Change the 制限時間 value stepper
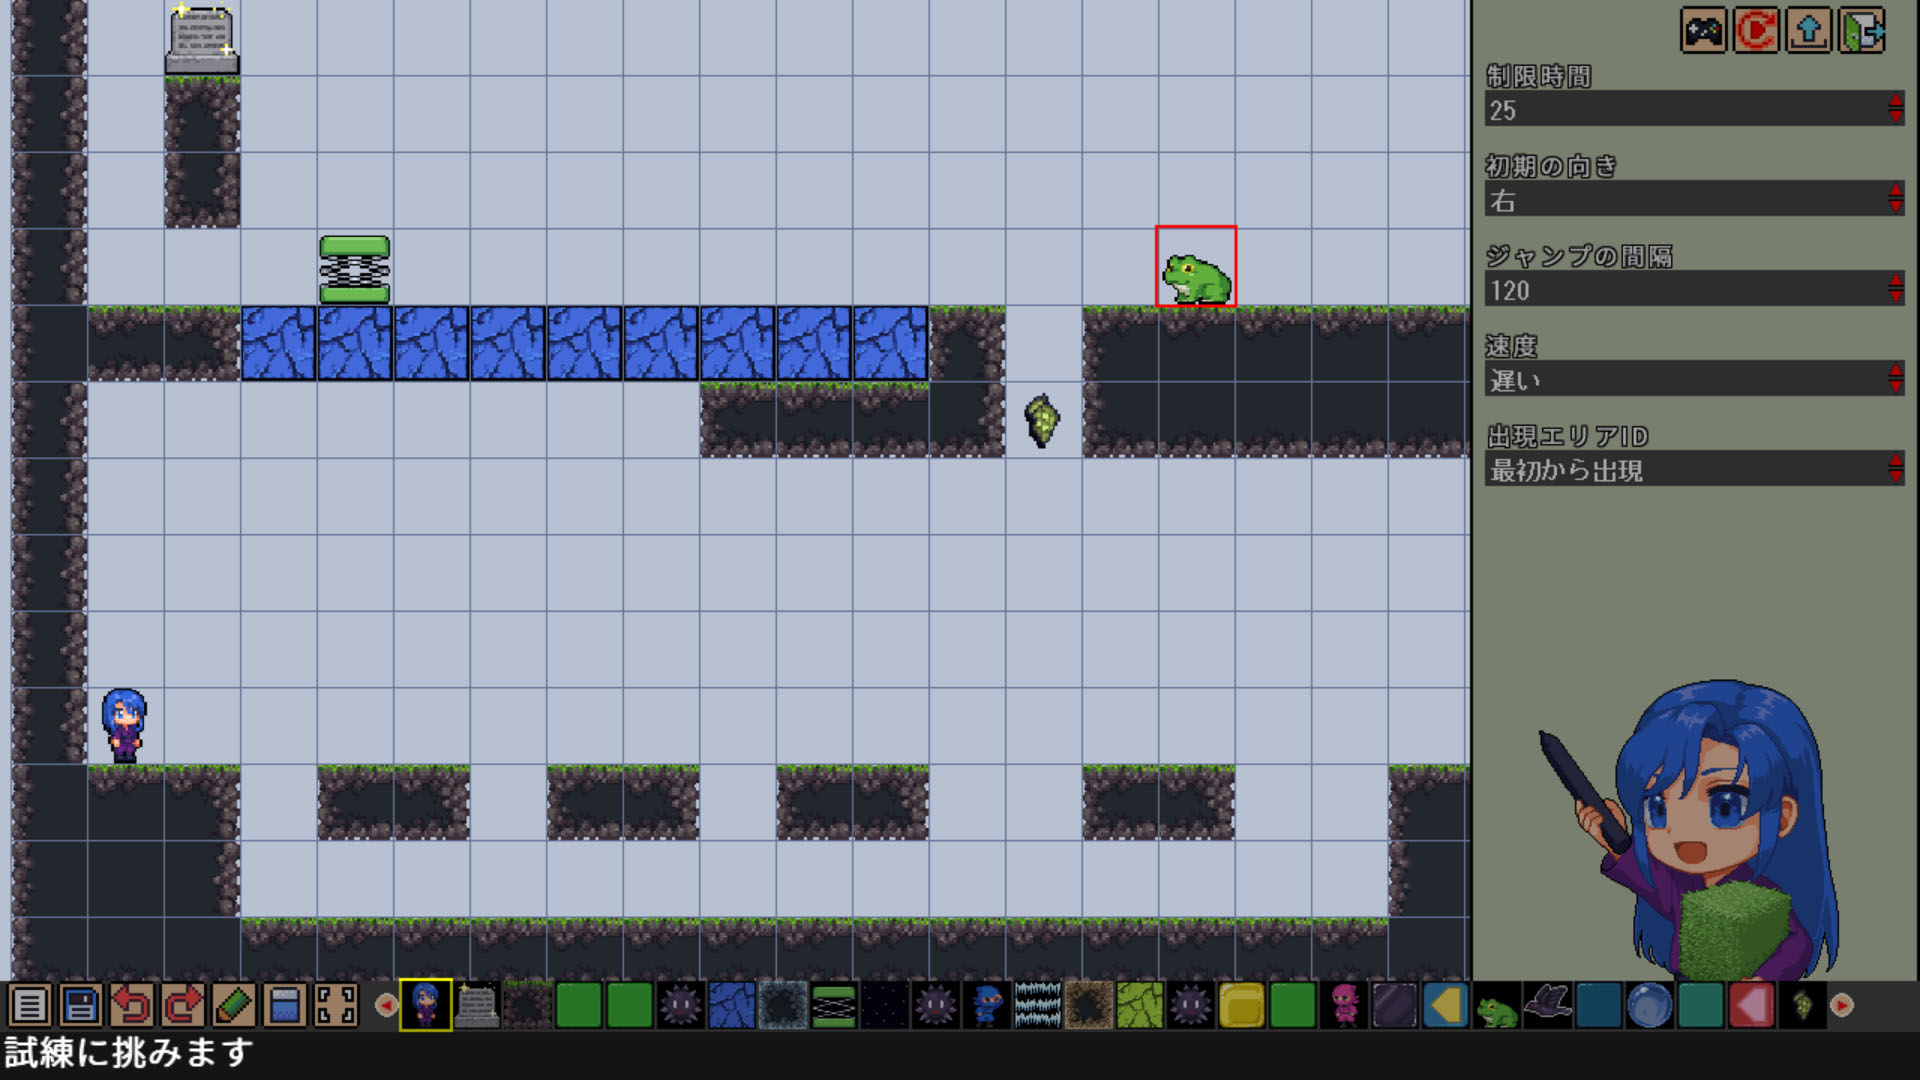Viewport: 1920px width, 1080px height. (1895, 108)
